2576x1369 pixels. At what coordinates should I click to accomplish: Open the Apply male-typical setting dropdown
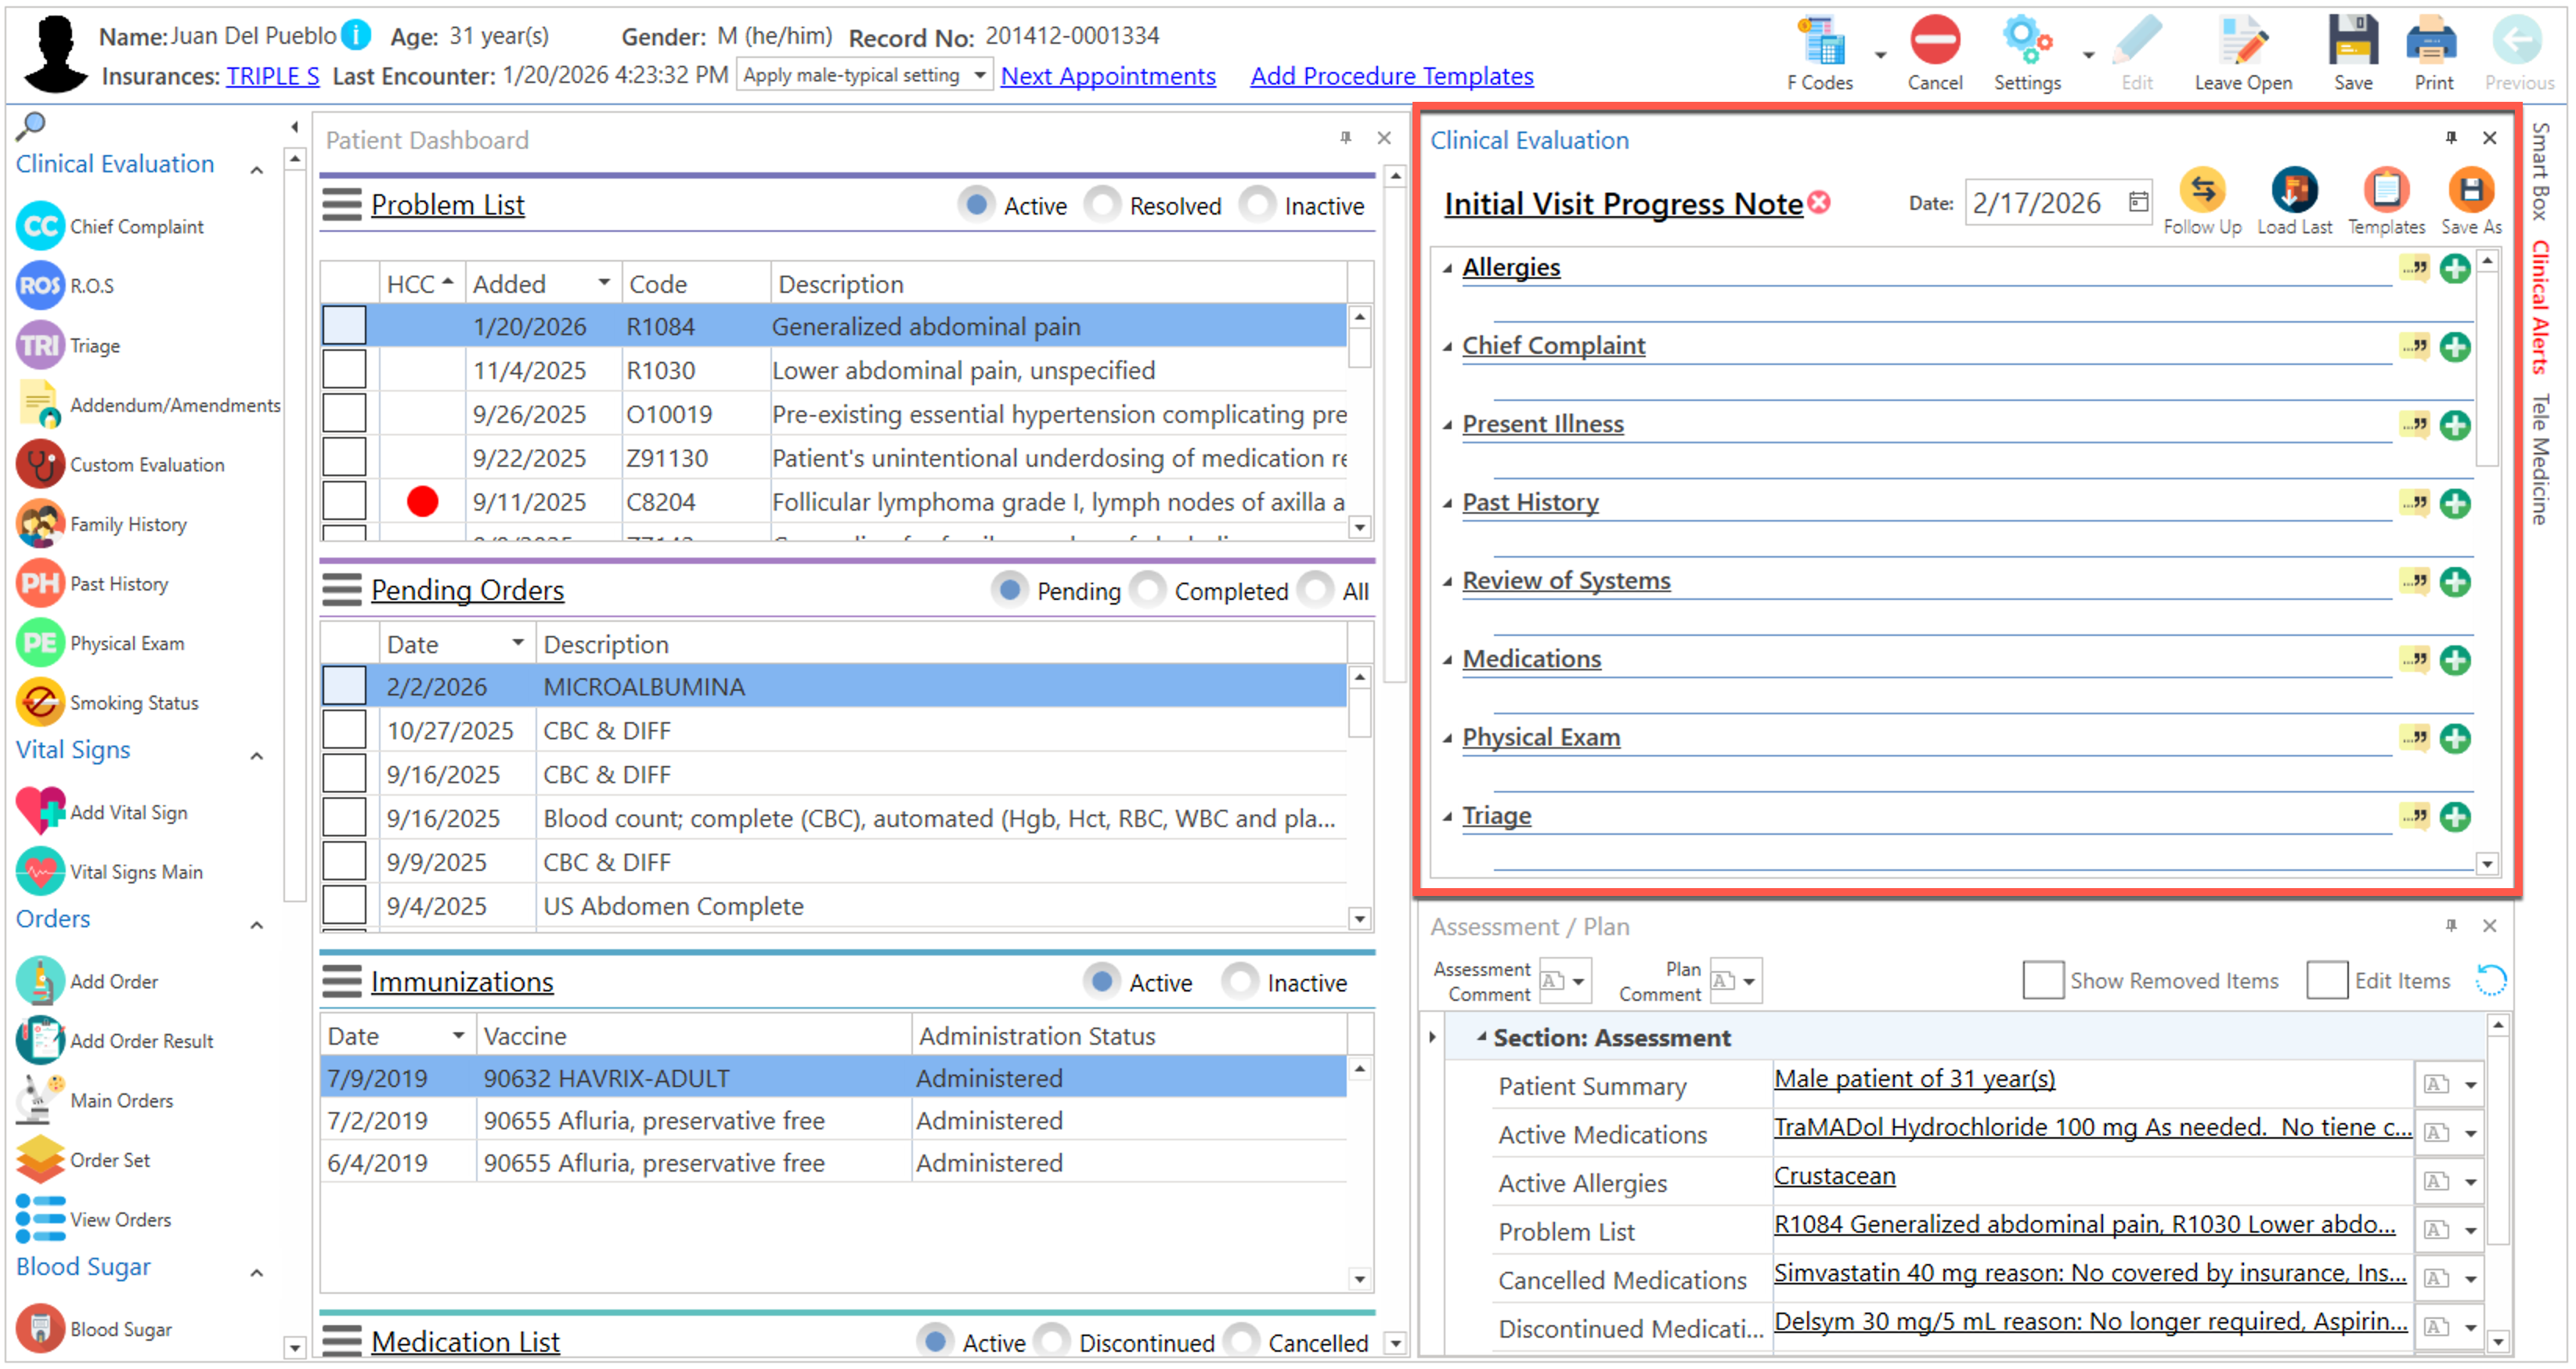pos(979,75)
